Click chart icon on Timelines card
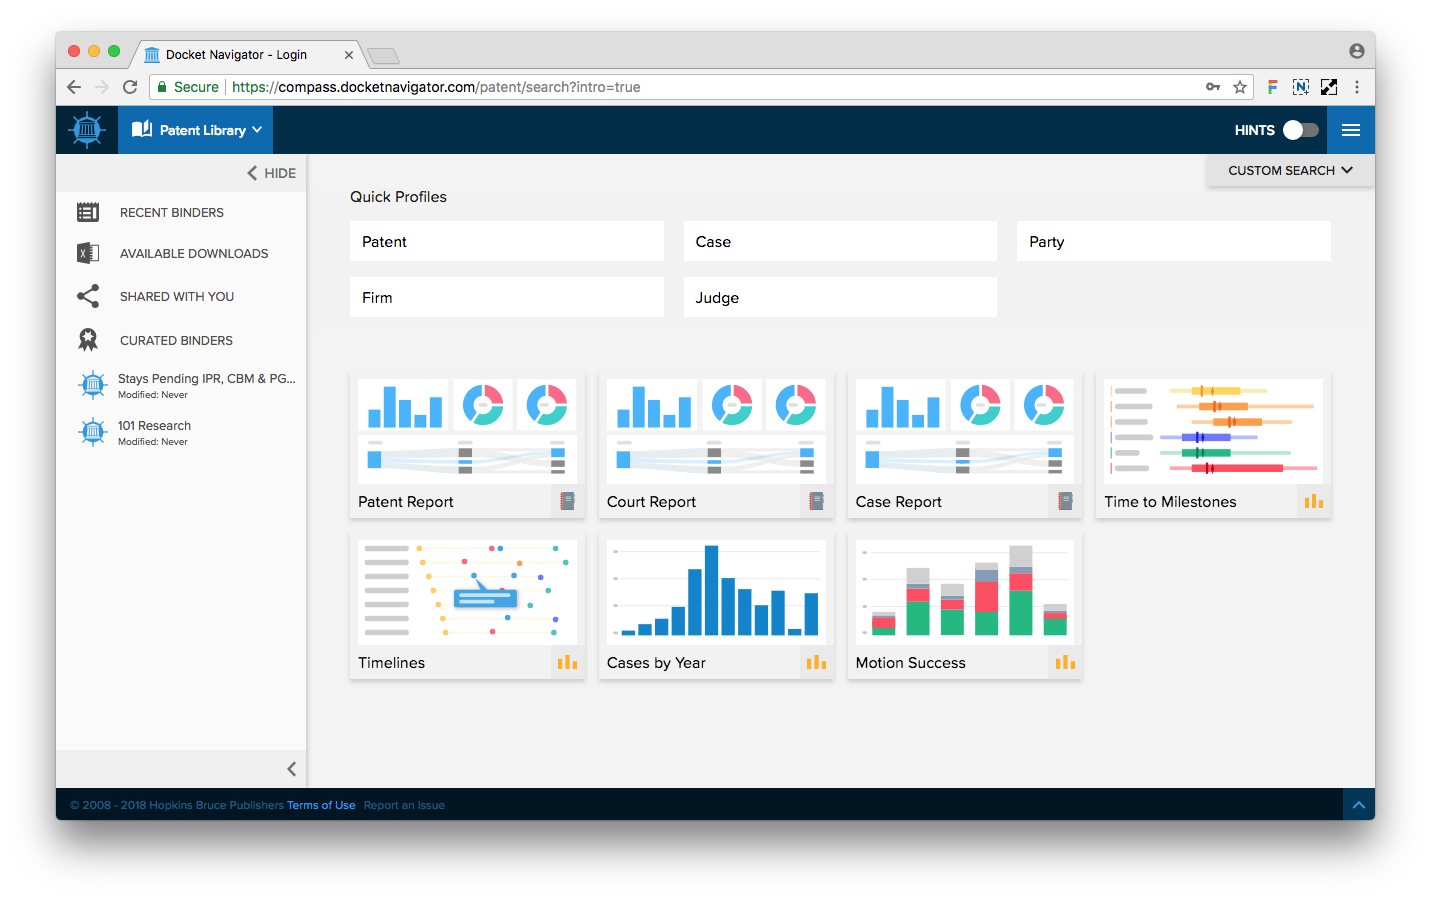1431x900 pixels. pos(567,662)
